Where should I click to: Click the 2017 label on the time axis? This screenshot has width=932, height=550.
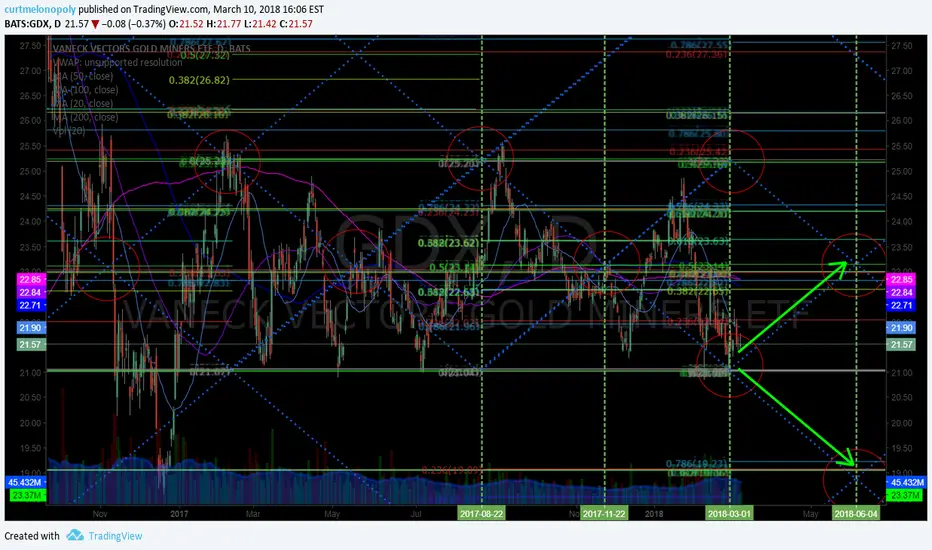179,513
